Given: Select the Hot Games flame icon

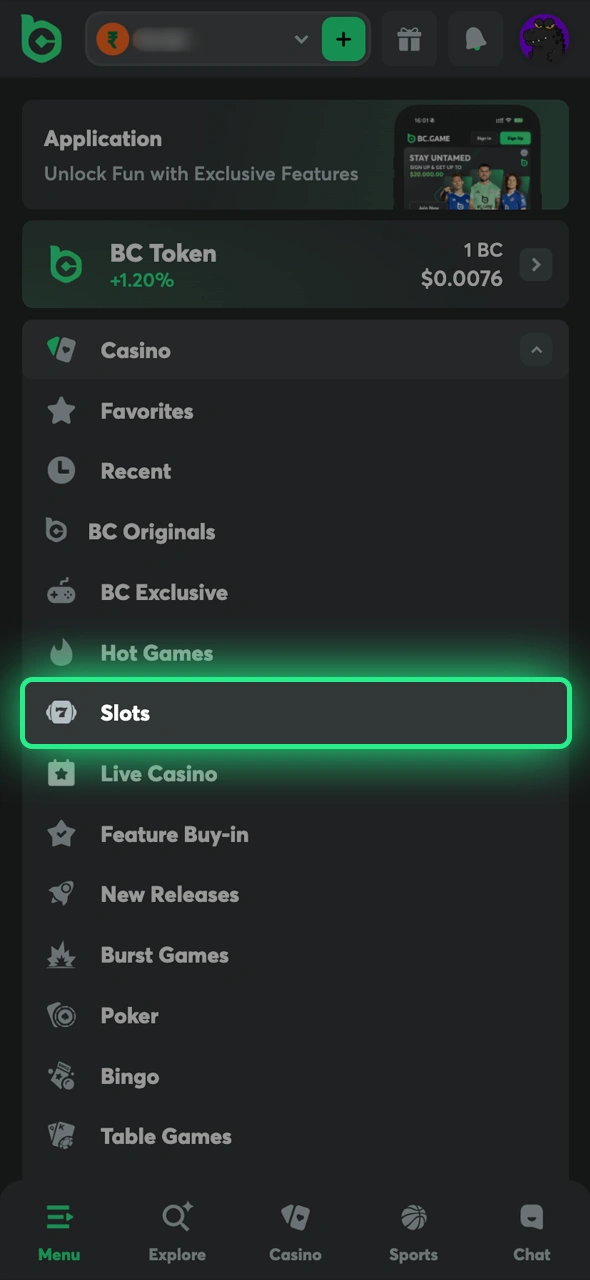Looking at the screenshot, I should click(61, 652).
